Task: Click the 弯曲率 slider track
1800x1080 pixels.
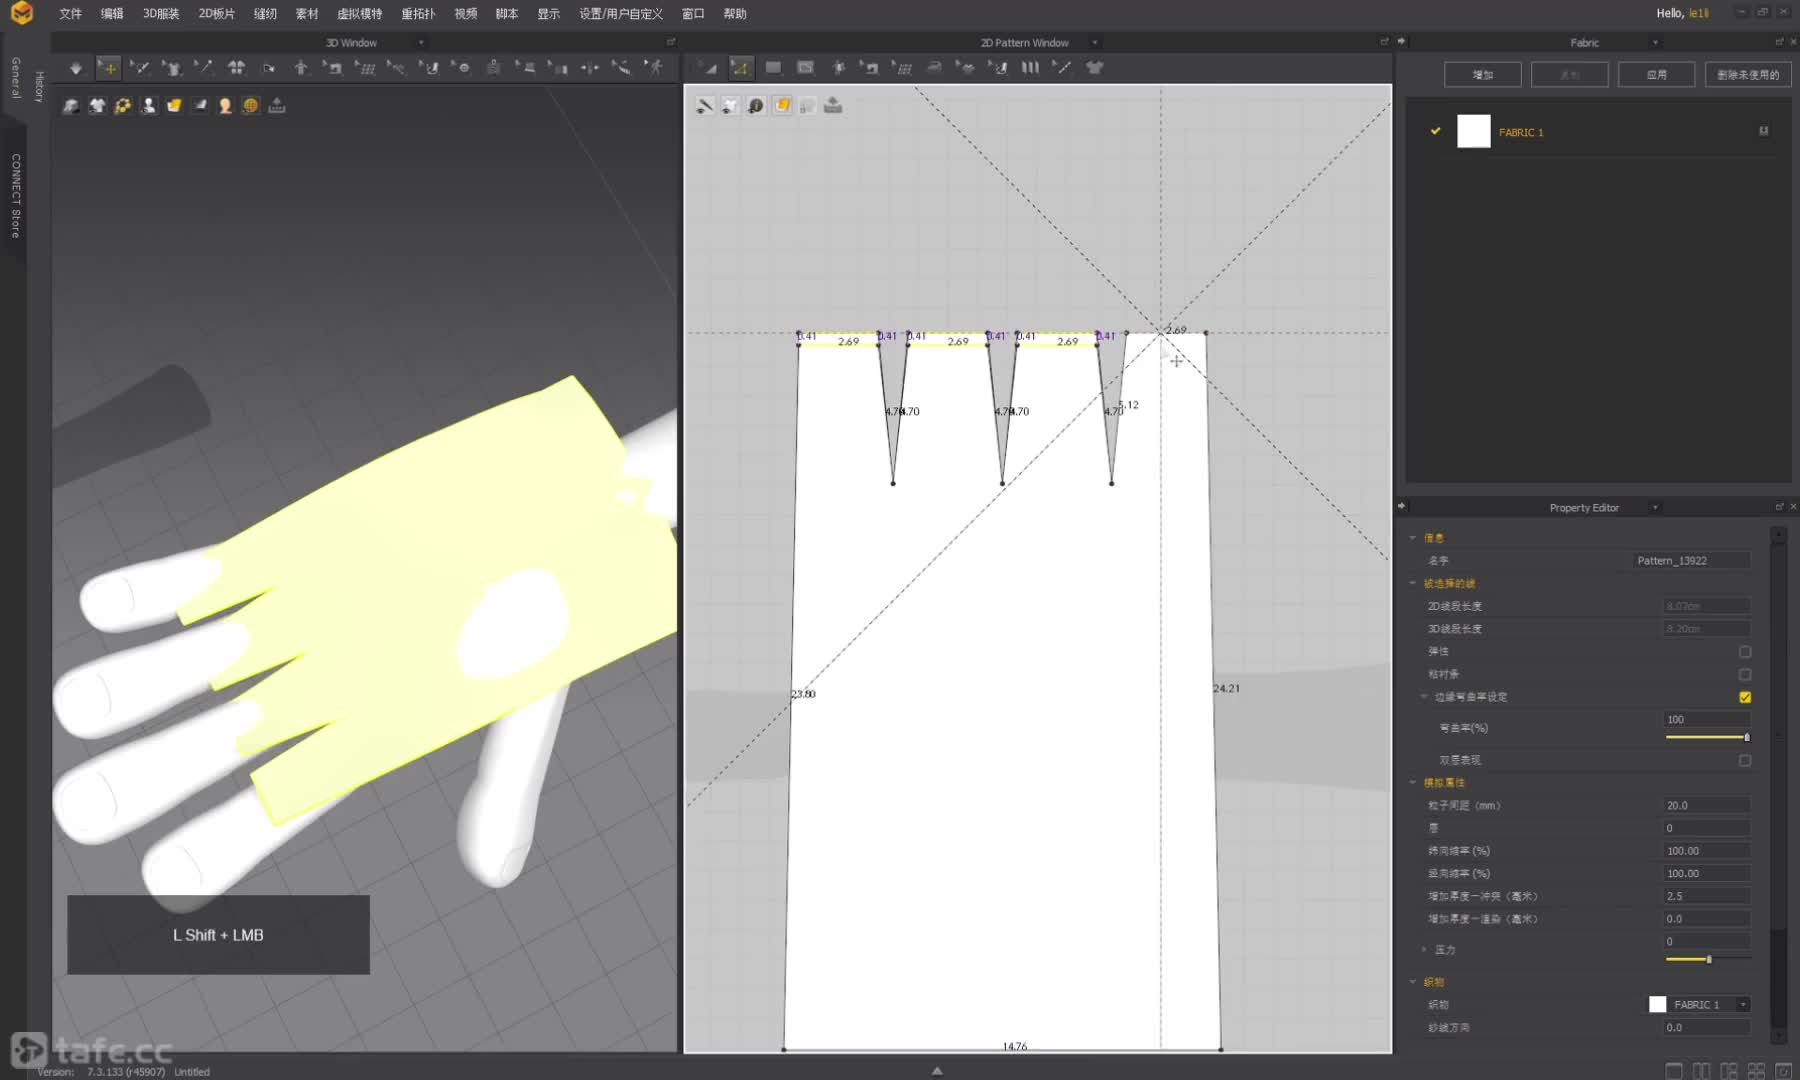Action: tap(1707, 737)
